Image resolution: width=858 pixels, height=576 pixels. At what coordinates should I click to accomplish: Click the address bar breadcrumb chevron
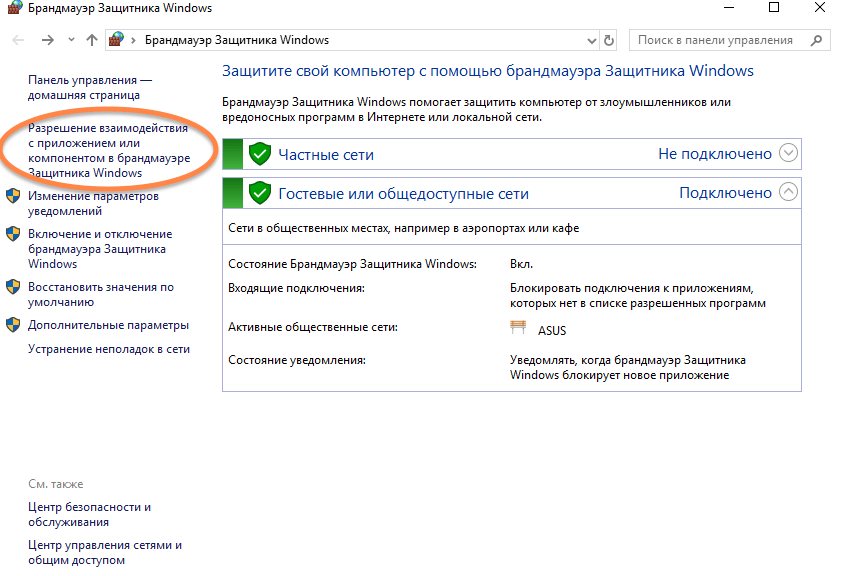point(133,40)
